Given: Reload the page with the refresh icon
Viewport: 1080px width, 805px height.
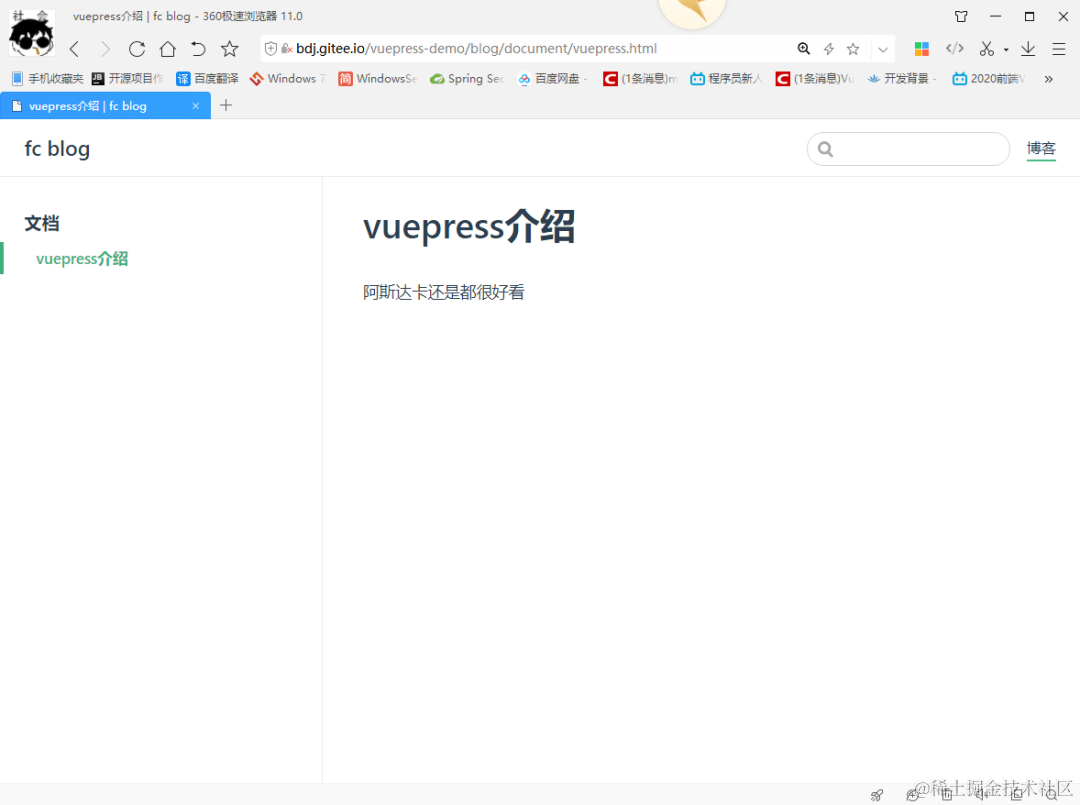Looking at the screenshot, I should coord(136,48).
